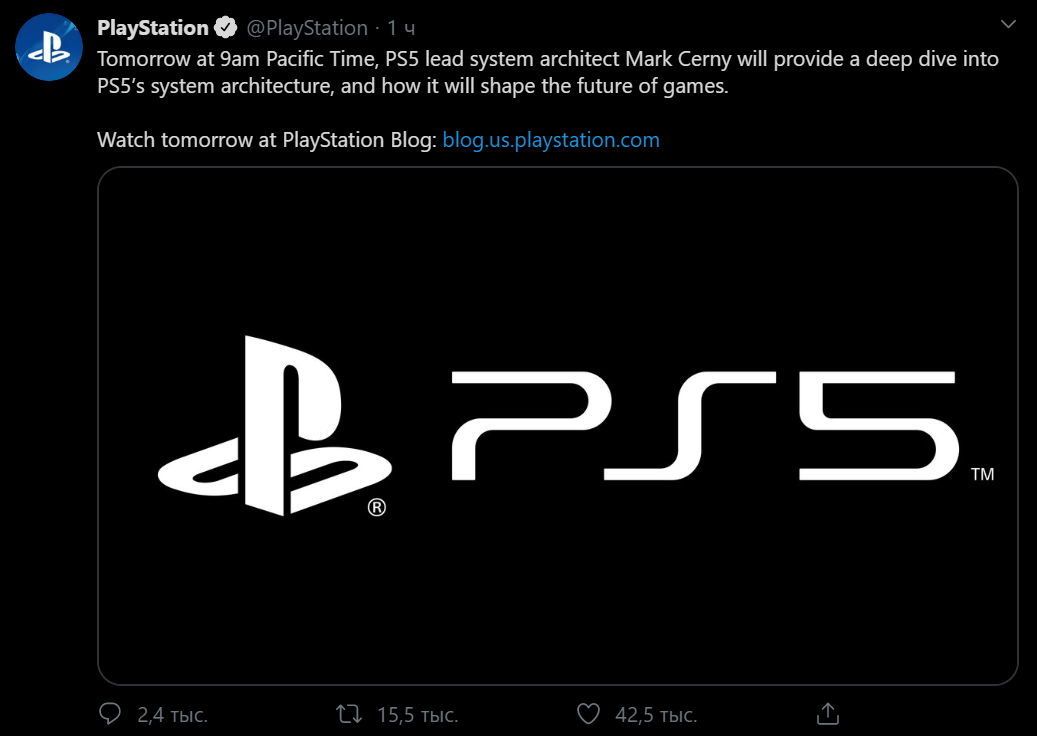Click the 42,5 тыс. likes count

pyautogui.click(x=656, y=715)
